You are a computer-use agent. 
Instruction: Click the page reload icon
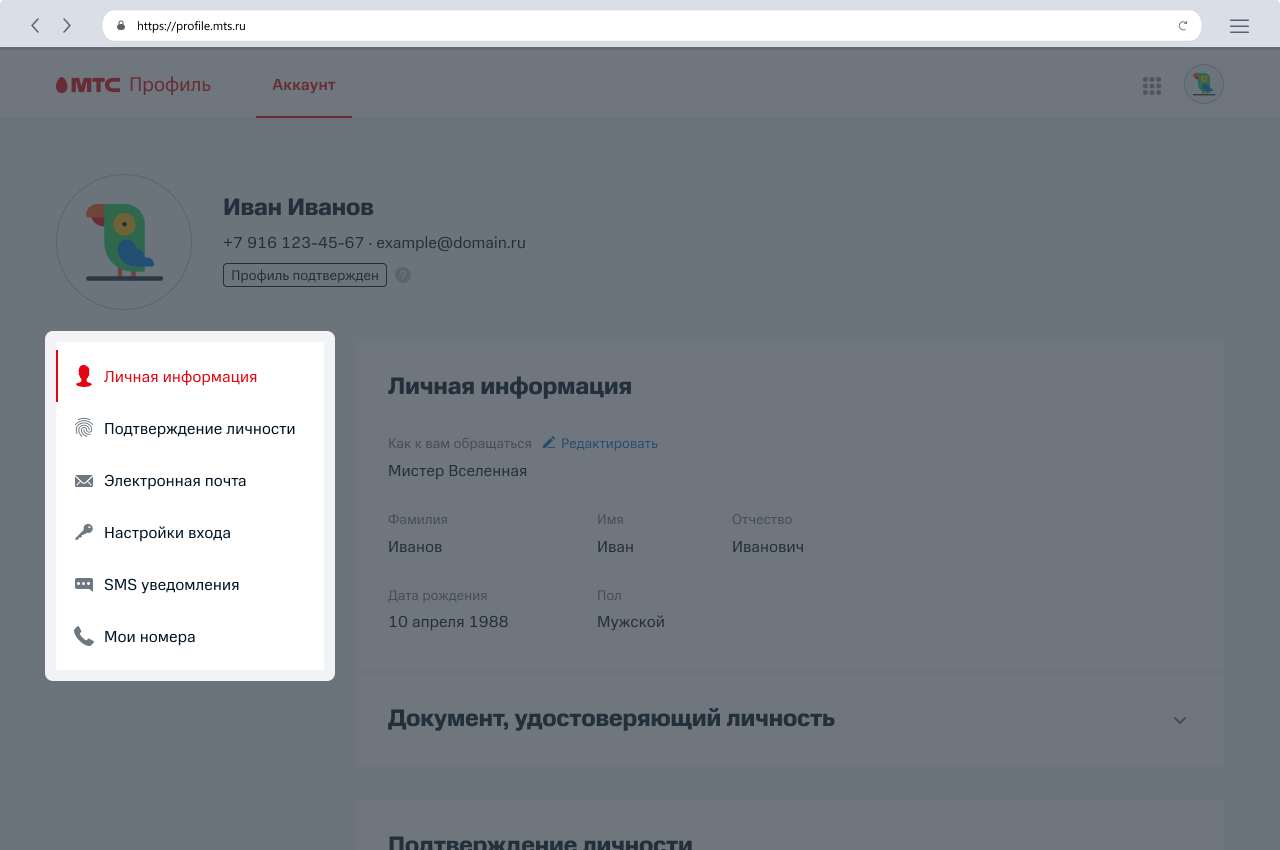click(1183, 26)
